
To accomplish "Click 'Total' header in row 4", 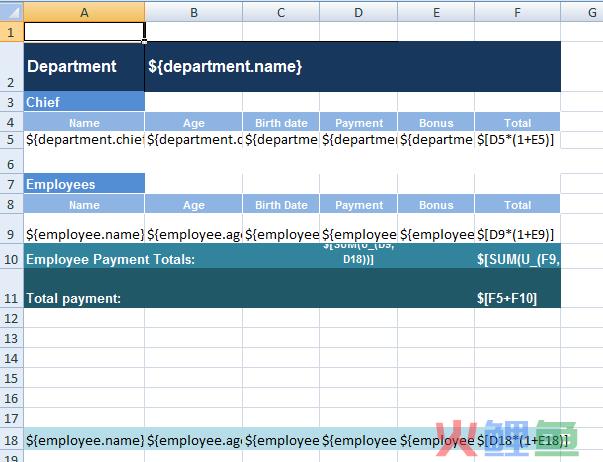I will pos(518,122).
